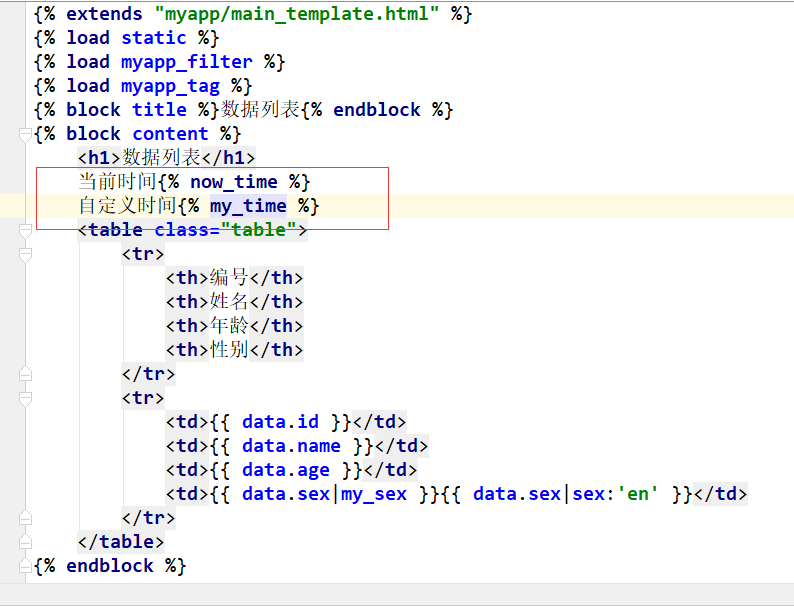Click fold end marker at second </tr>
This screenshot has width=794, height=606.
tap(25, 518)
